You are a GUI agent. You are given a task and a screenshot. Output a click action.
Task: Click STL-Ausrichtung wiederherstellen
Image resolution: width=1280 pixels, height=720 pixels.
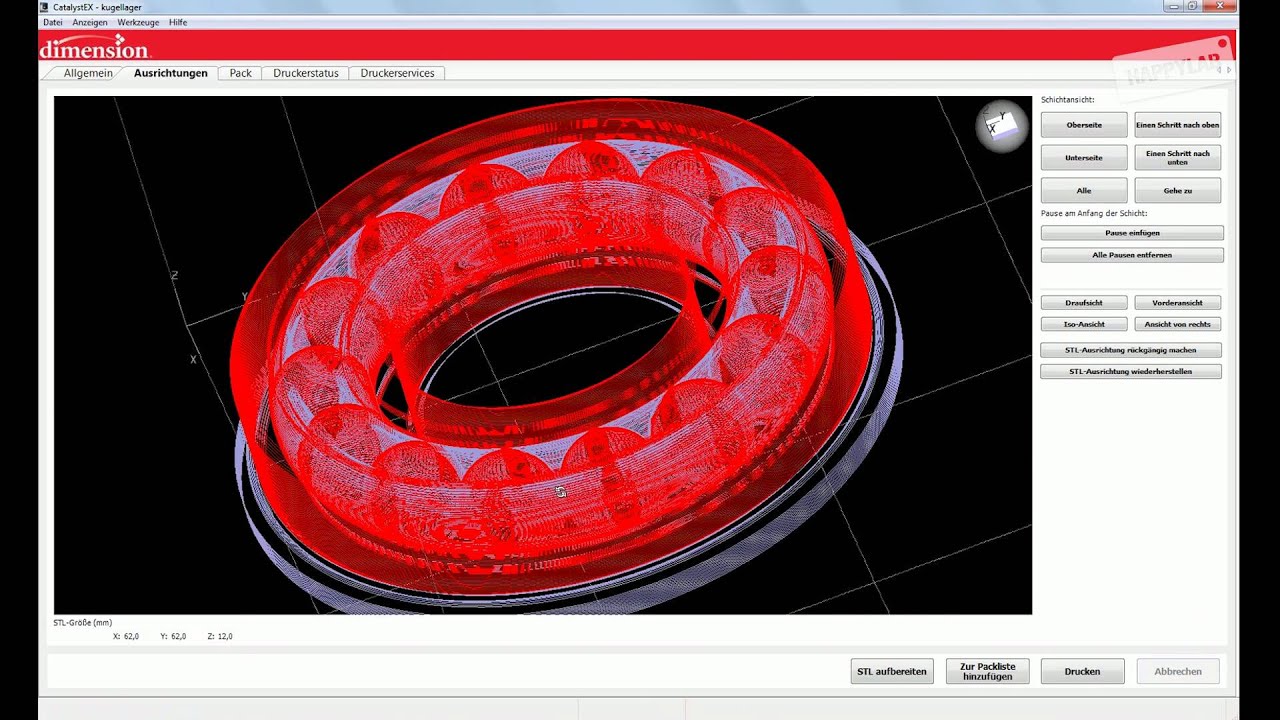[x=1132, y=371]
